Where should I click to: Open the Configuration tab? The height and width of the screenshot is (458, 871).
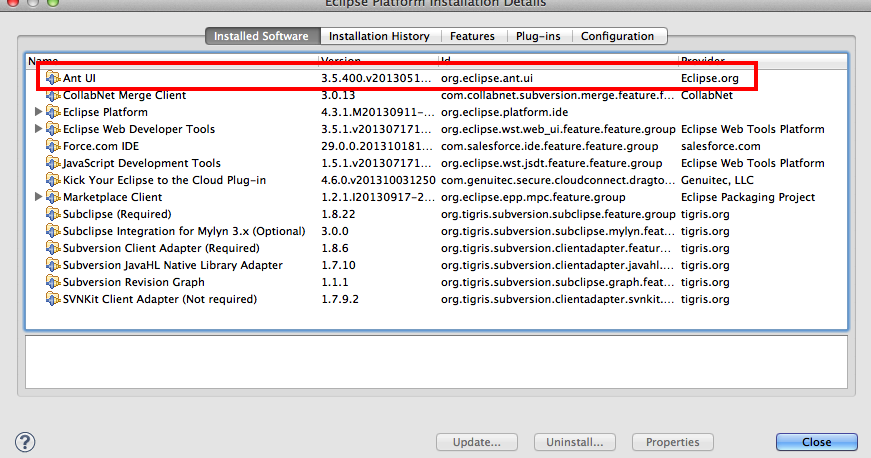point(618,36)
